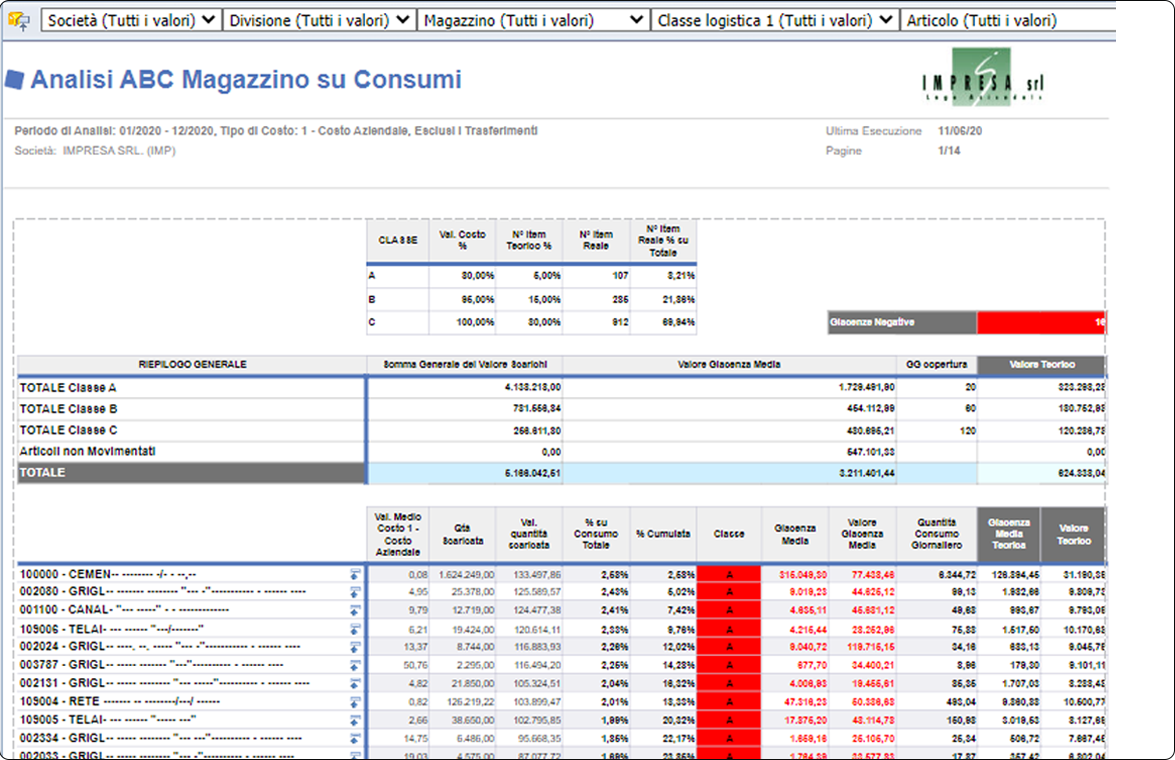This screenshot has width=1175, height=760.
Task: Open the Magazzino filter dropdown
Action: click(x=534, y=20)
